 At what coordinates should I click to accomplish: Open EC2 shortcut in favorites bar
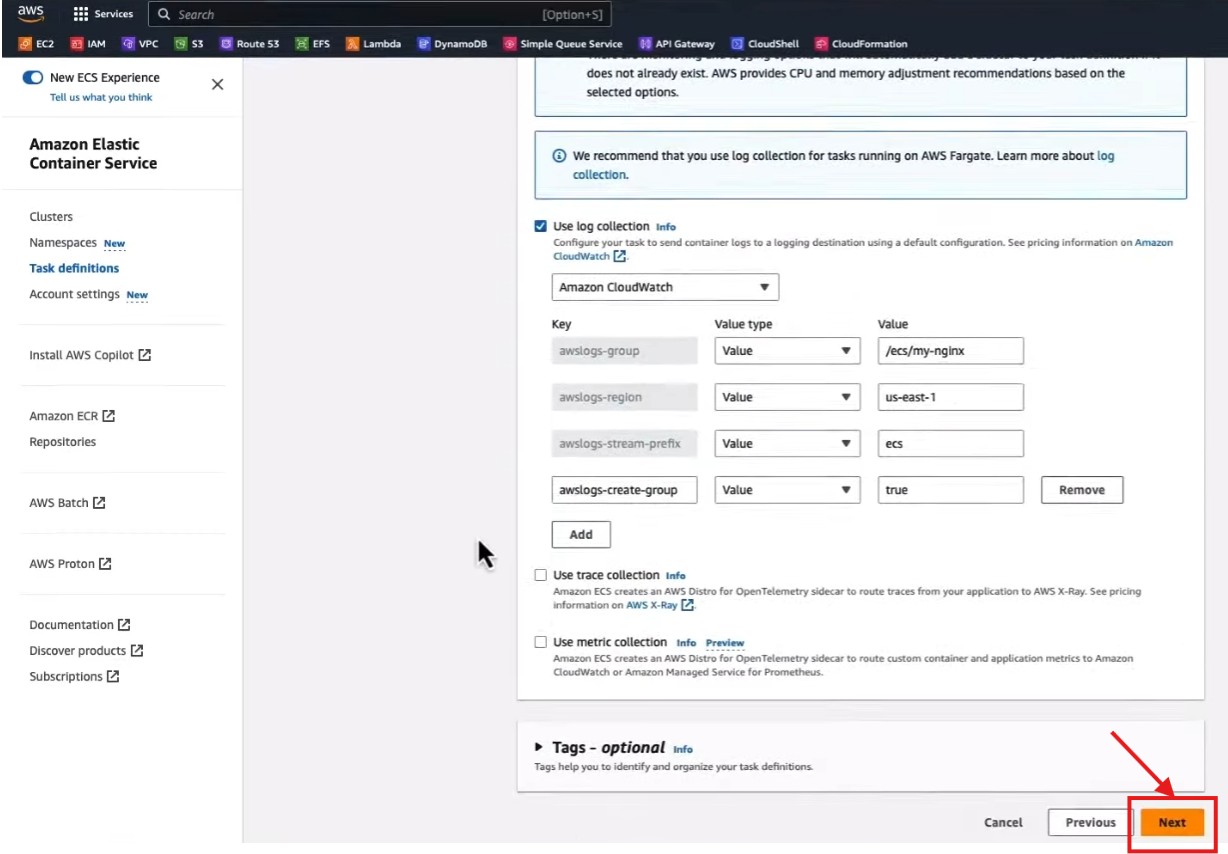click(37, 44)
